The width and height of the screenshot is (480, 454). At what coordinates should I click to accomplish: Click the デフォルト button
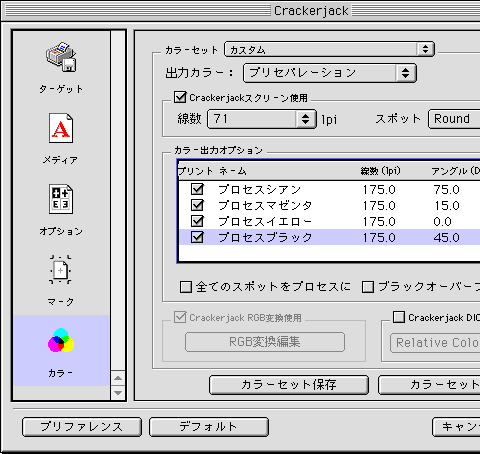pos(209,427)
